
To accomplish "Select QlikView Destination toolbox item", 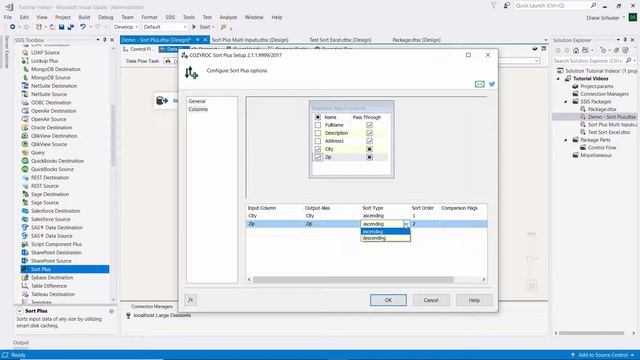I will [x=54, y=136].
